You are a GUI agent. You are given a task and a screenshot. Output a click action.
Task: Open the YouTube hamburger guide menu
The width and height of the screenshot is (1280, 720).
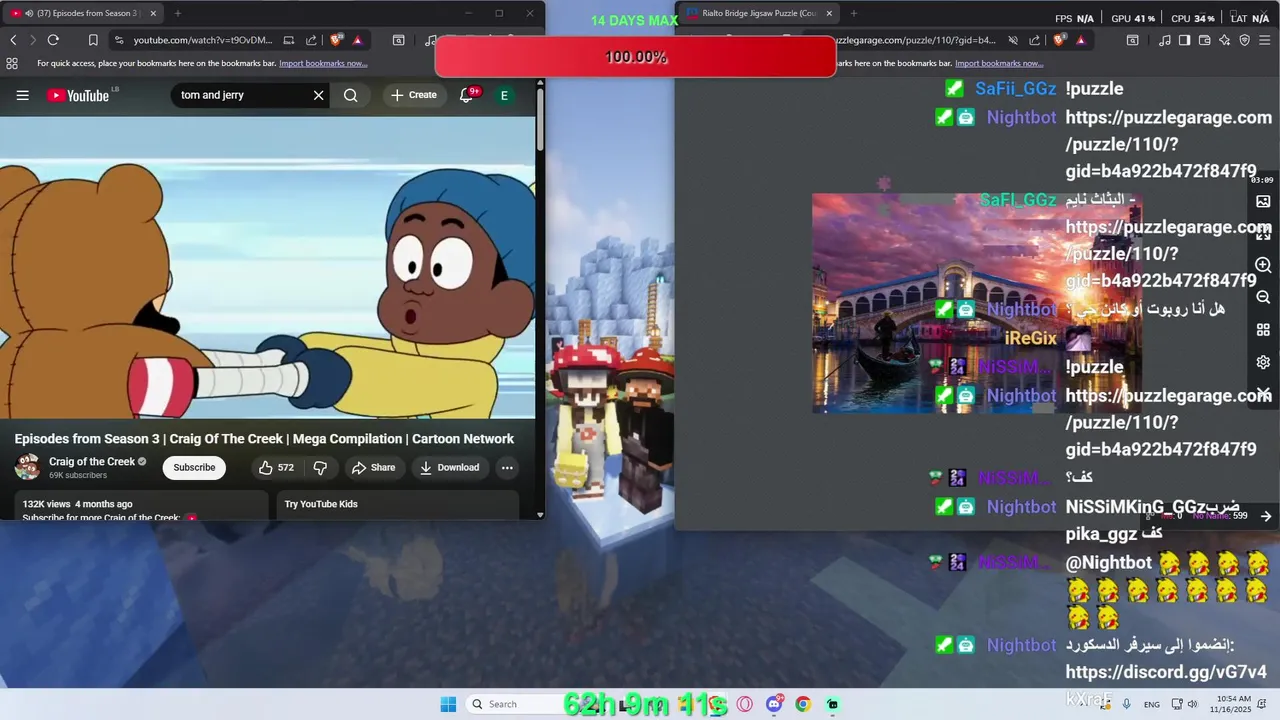(23, 95)
